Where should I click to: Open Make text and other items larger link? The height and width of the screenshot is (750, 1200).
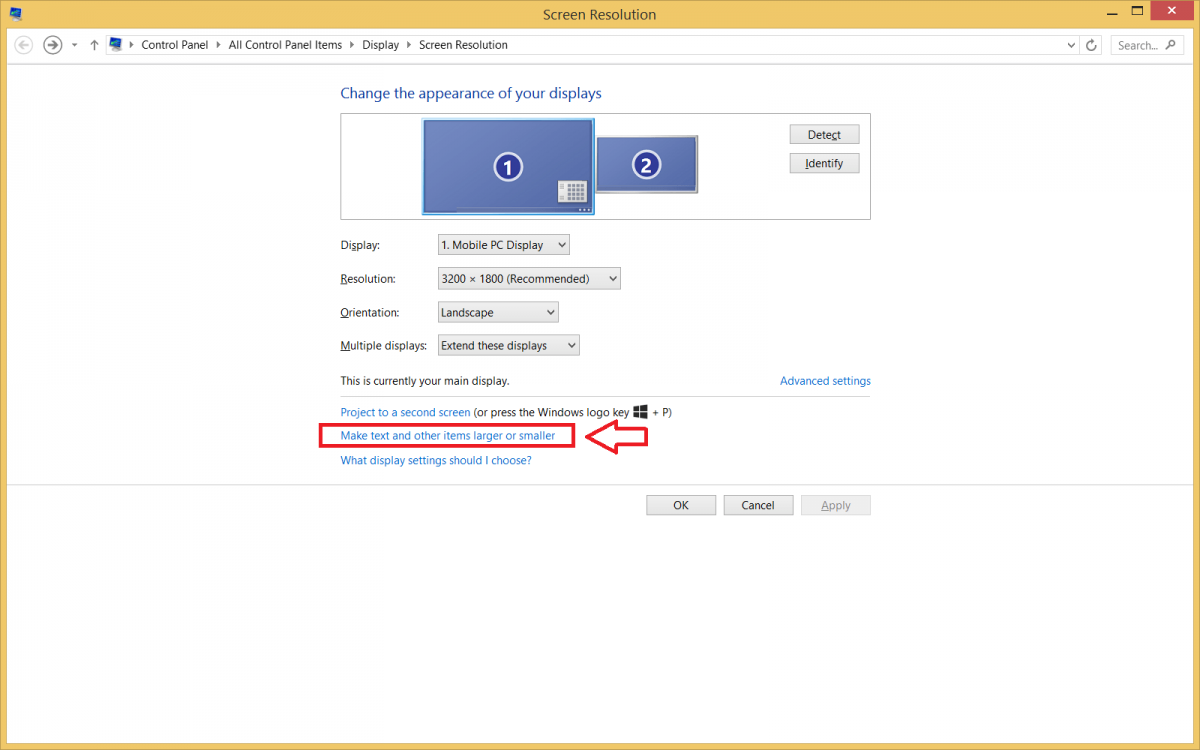(447, 436)
